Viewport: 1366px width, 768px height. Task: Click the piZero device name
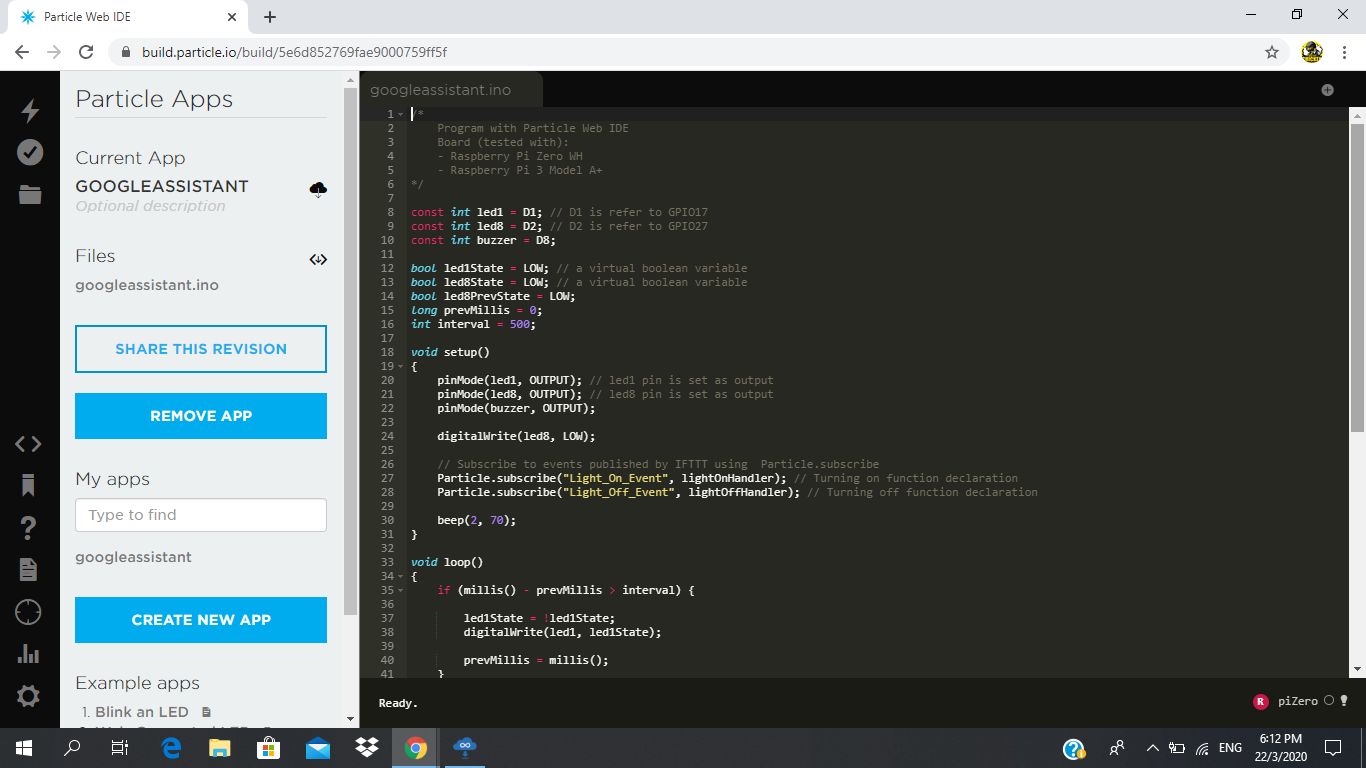point(1298,702)
